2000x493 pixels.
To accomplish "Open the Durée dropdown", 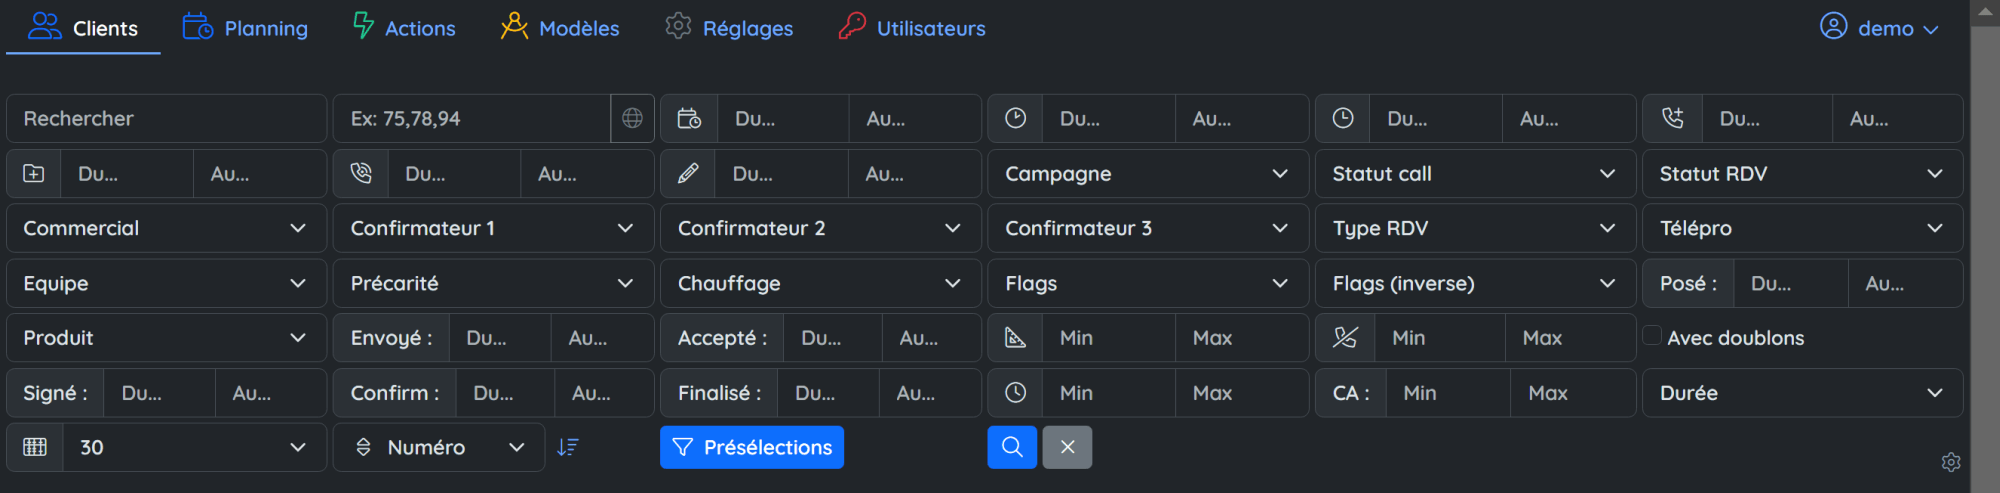I will click(1801, 393).
